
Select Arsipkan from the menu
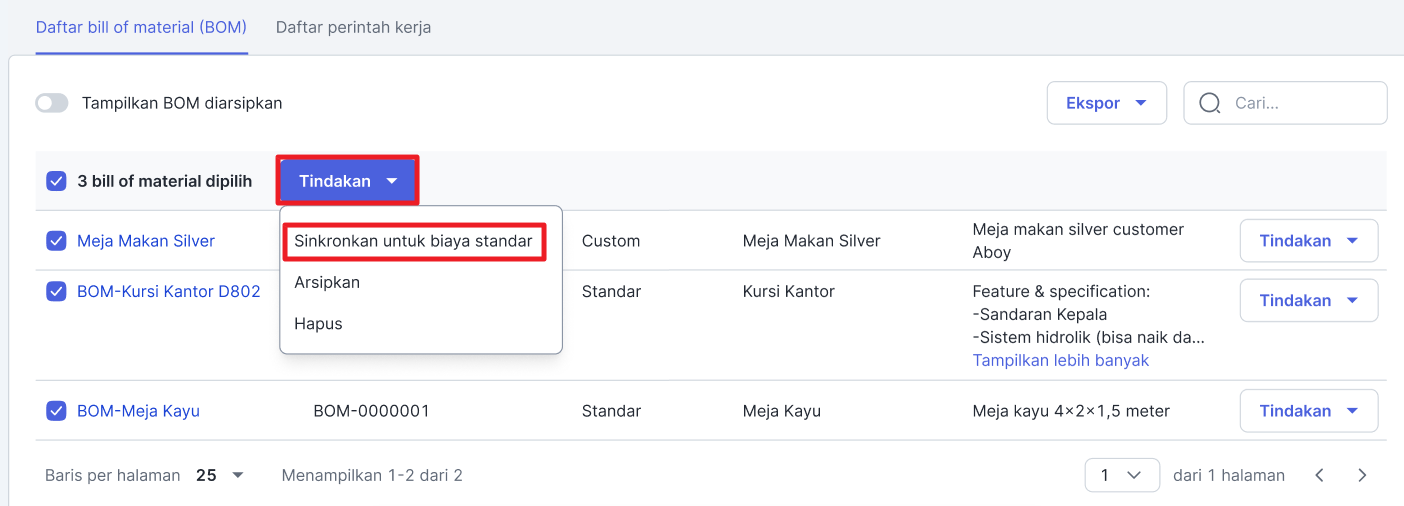(327, 282)
